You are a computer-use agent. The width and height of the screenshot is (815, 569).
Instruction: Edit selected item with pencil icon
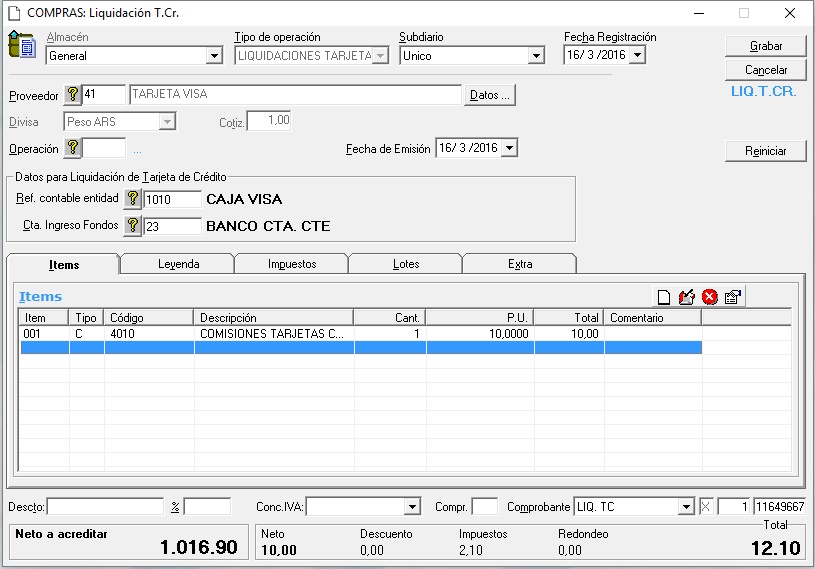coord(687,297)
